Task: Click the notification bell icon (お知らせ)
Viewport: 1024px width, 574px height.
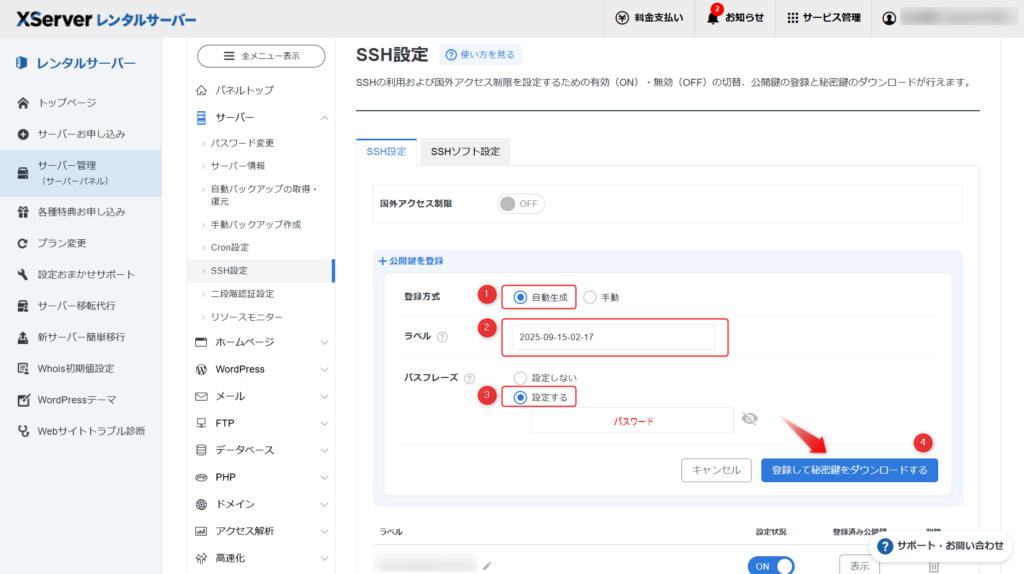Action: [713, 18]
